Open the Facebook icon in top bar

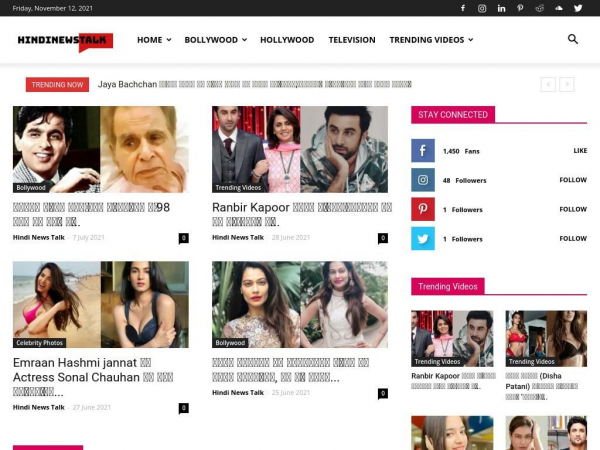(x=463, y=8)
